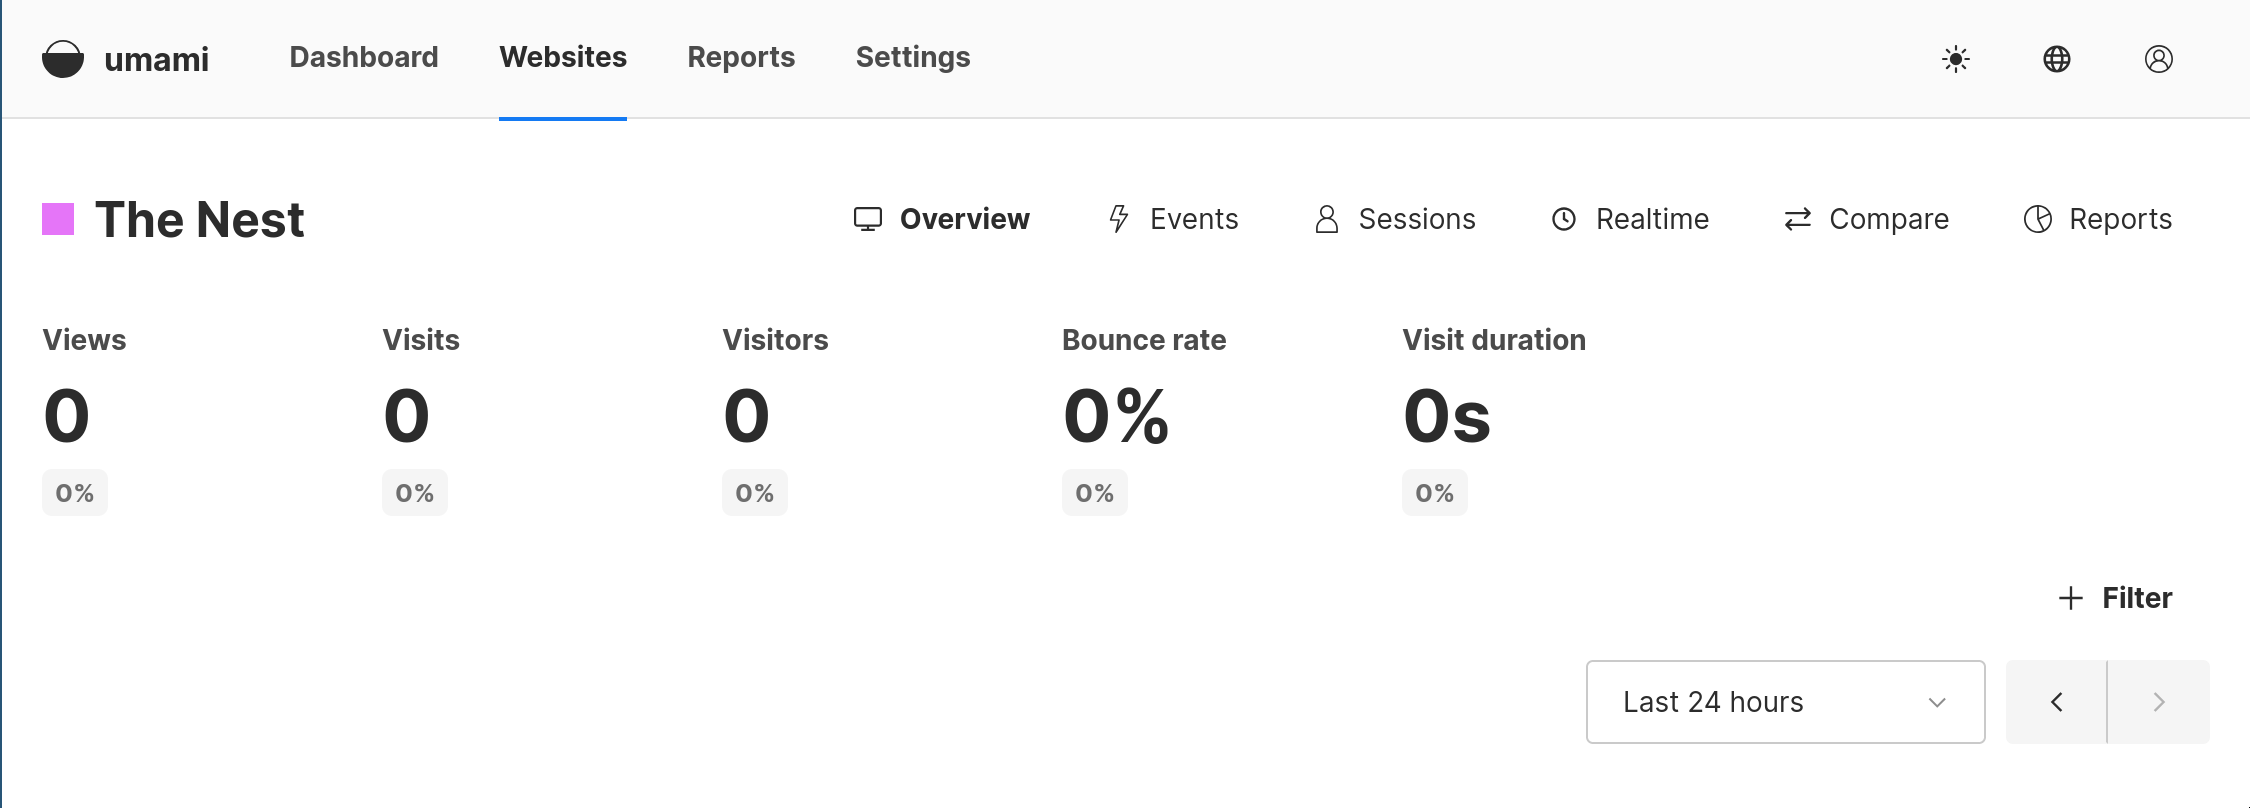
Task: Click the Sessions person icon
Action: tap(1327, 219)
